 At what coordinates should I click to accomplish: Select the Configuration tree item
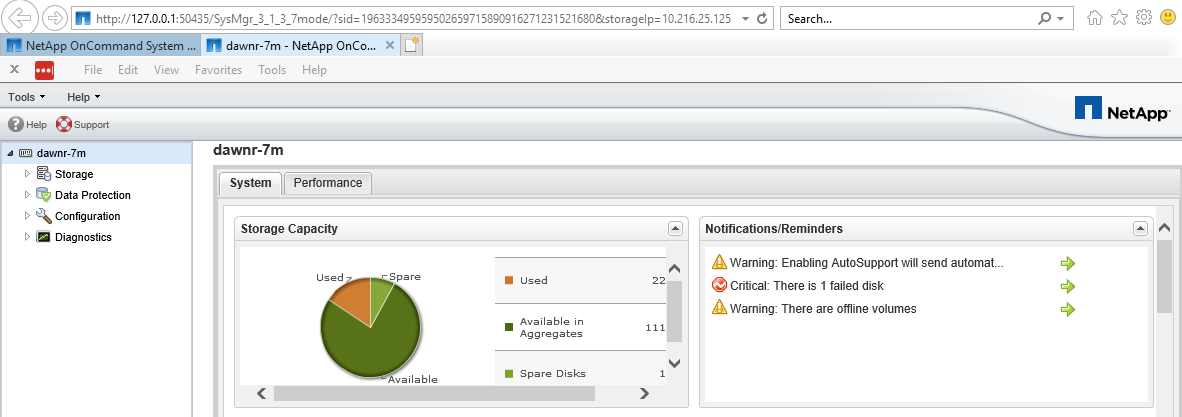(87, 216)
